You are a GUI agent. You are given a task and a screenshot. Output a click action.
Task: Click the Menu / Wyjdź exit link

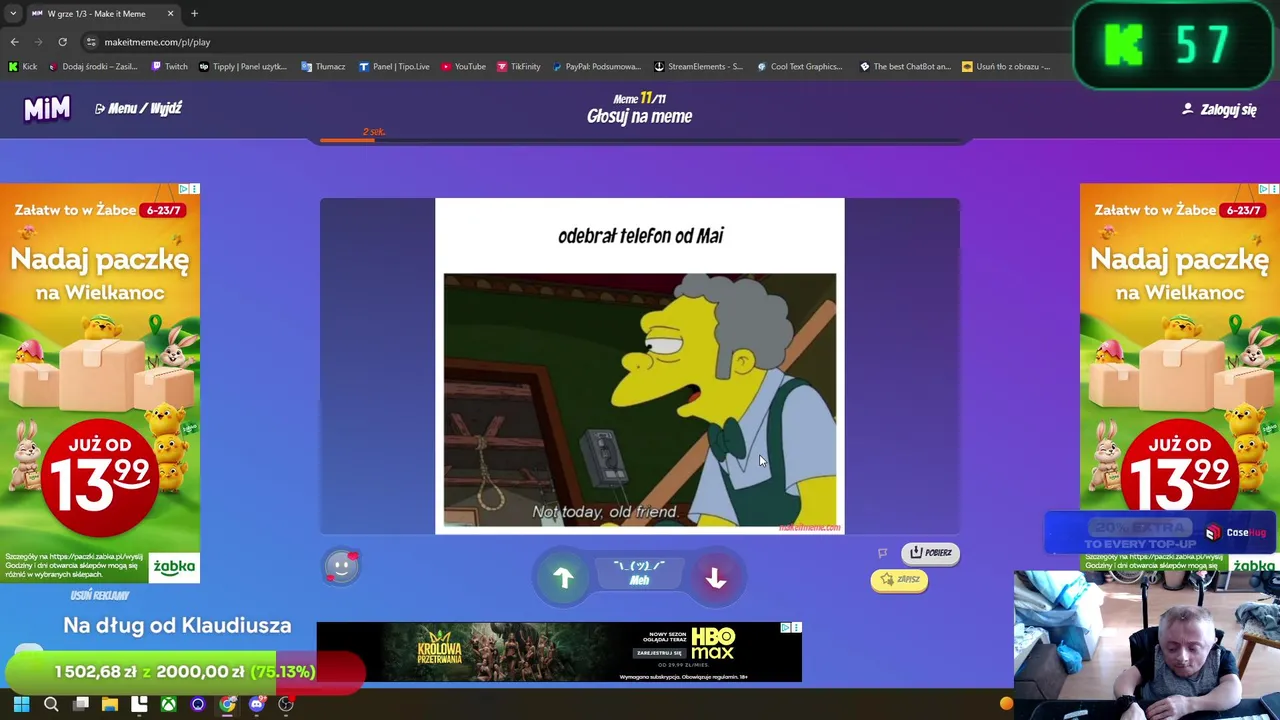[x=138, y=108]
